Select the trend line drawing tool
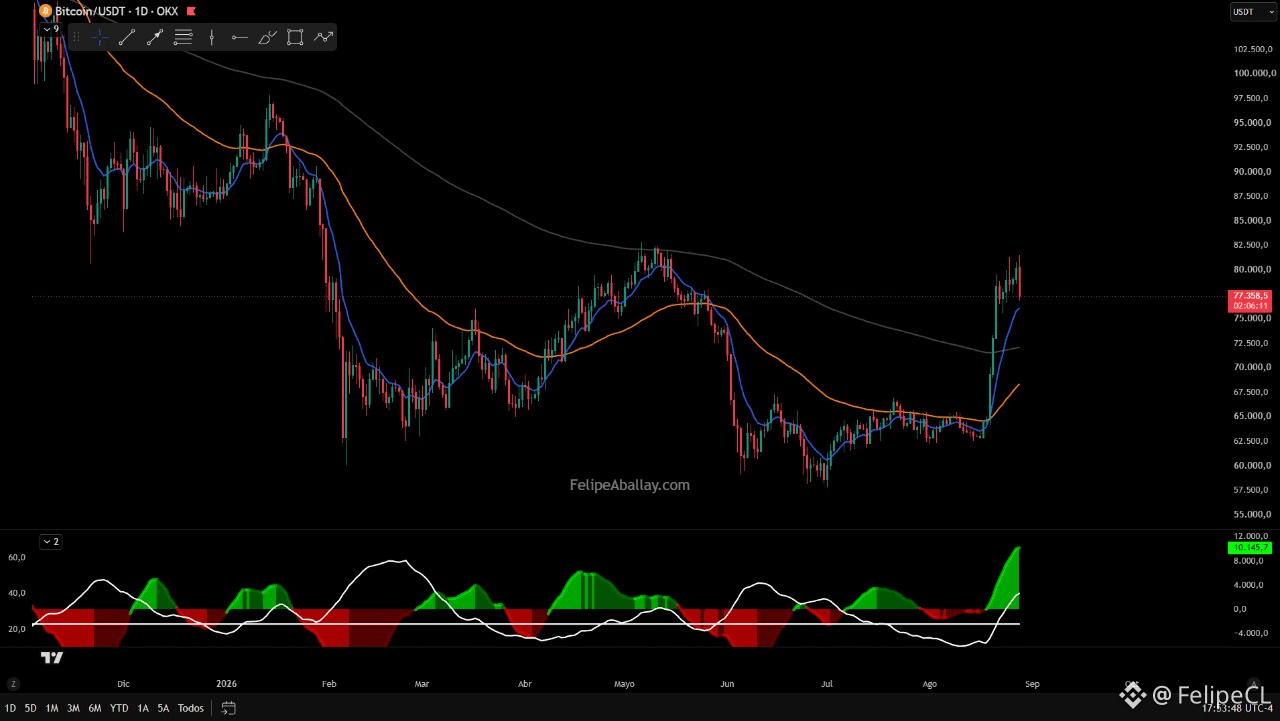The image size is (1280, 721). coord(127,37)
